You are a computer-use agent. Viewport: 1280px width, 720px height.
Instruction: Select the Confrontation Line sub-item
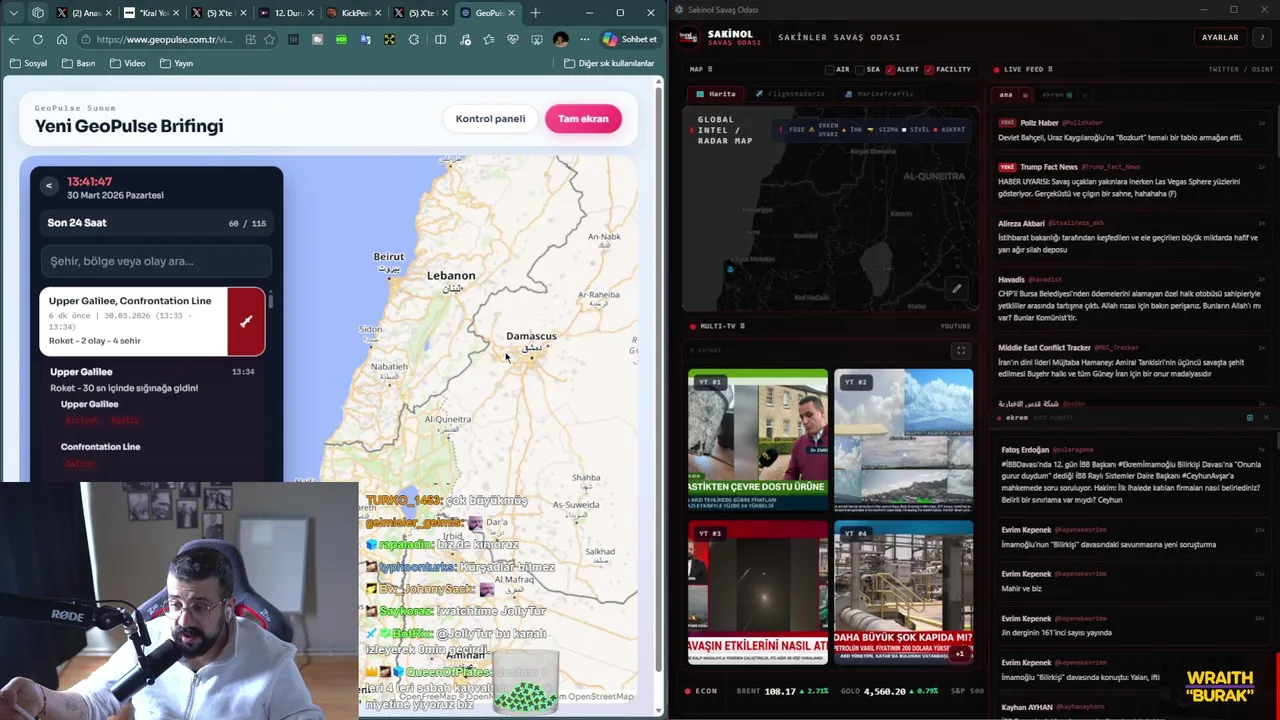click(100, 447)
